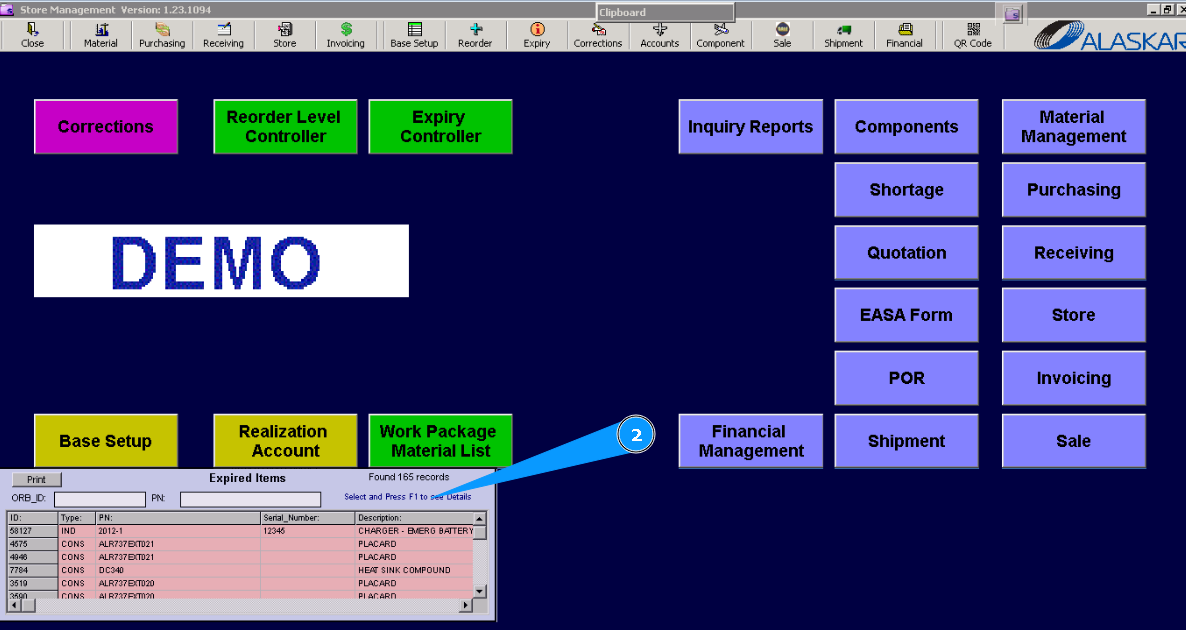Click the QR Code toolbar icon
The width and height of the screenshot is (1186, 633).
(973, 36)
